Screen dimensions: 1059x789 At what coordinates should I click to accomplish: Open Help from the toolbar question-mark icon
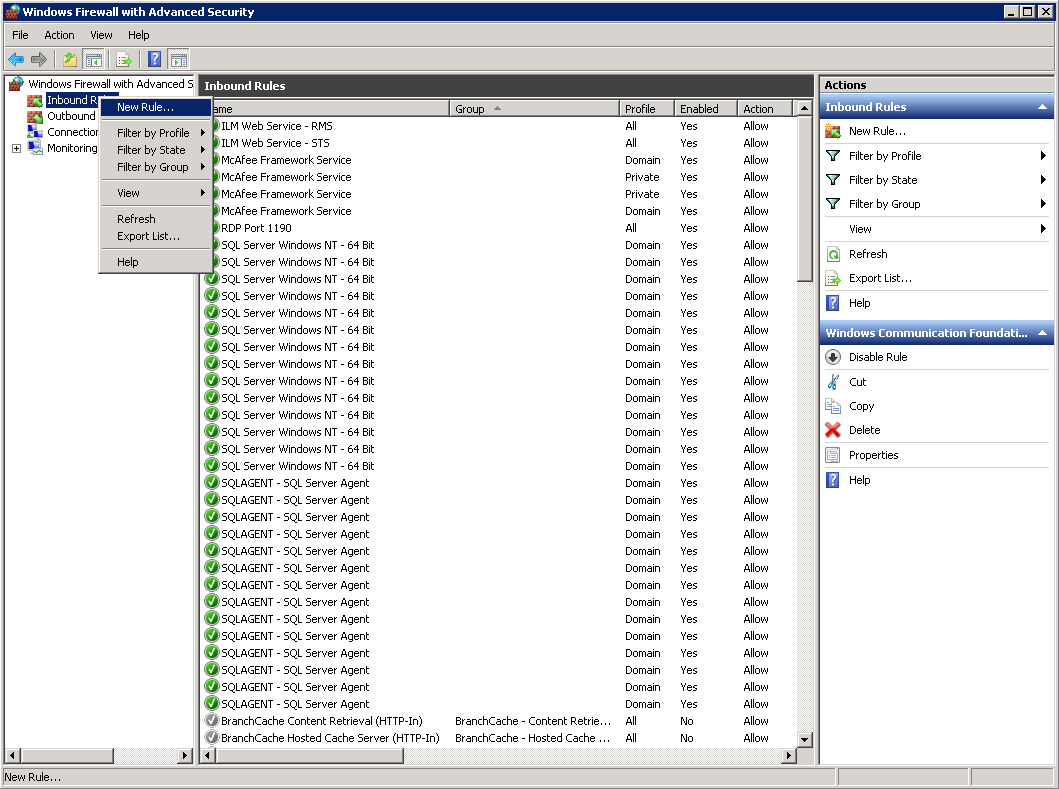click(x=155, y=59)
